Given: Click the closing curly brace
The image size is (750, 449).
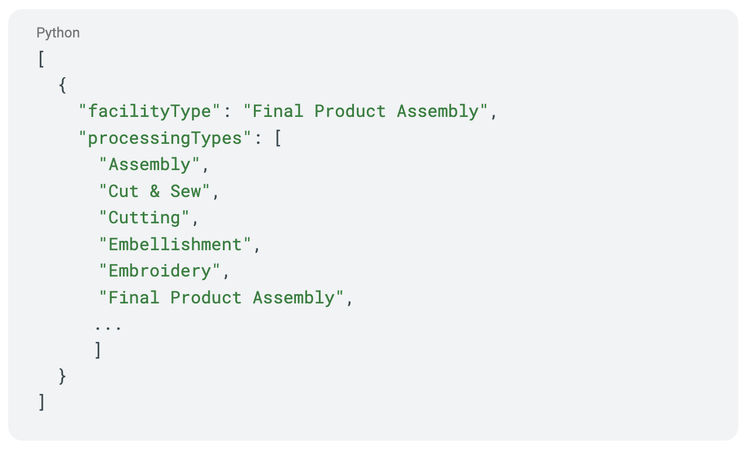Looking at the screenshot, I should click(x=63, y=376).
